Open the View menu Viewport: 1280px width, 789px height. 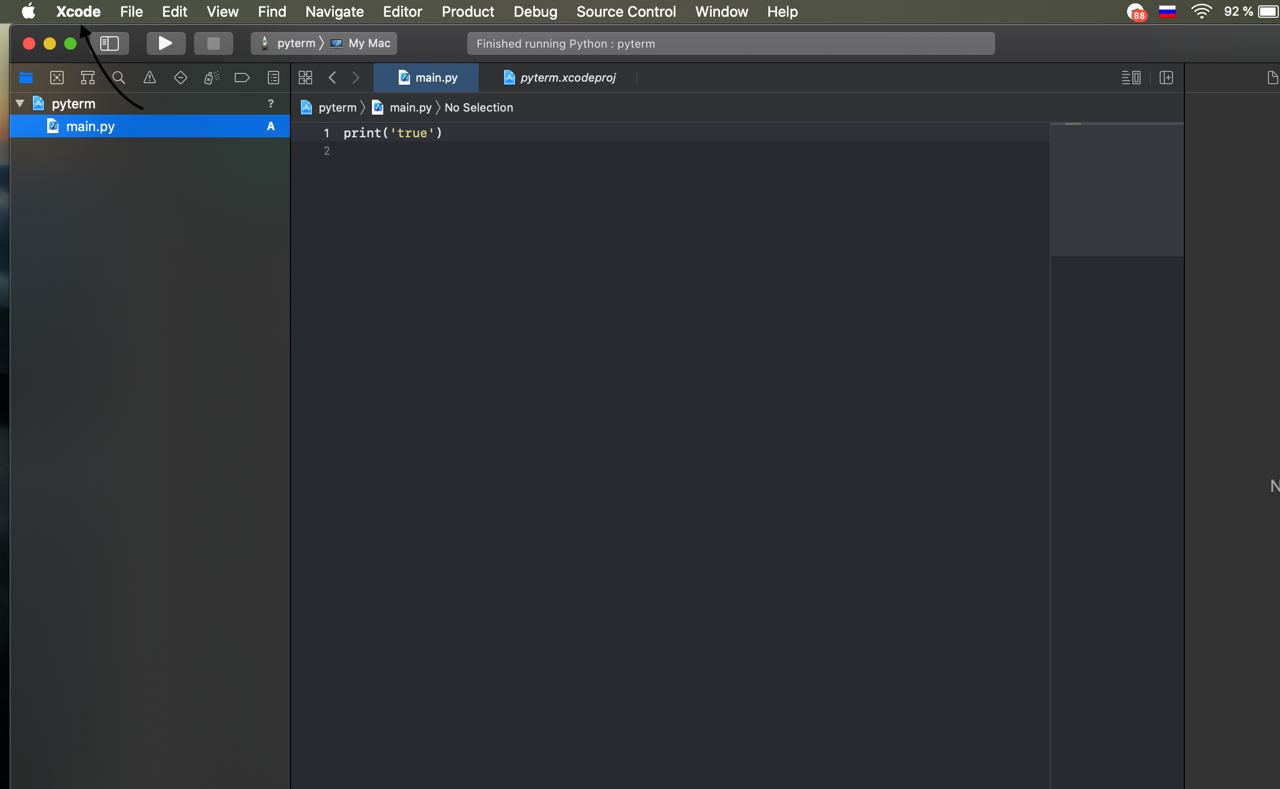pos(222,11)
